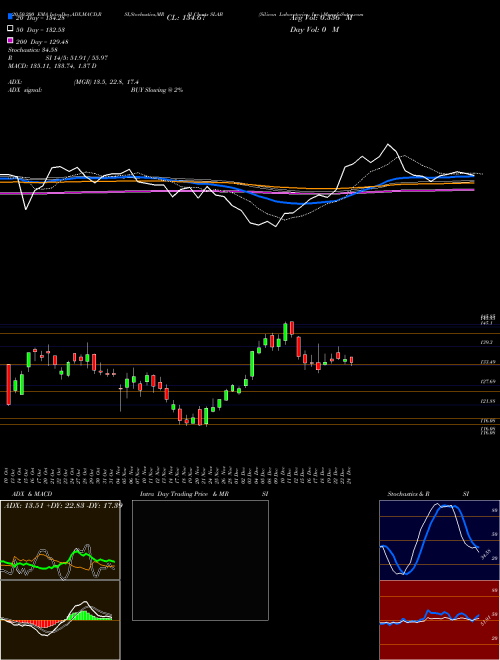Screen dimensions: 500x660
Task: Click the '(MGR) 13.5, 22.8, 17.4' ADX values
Action: [x=106, y=82]
